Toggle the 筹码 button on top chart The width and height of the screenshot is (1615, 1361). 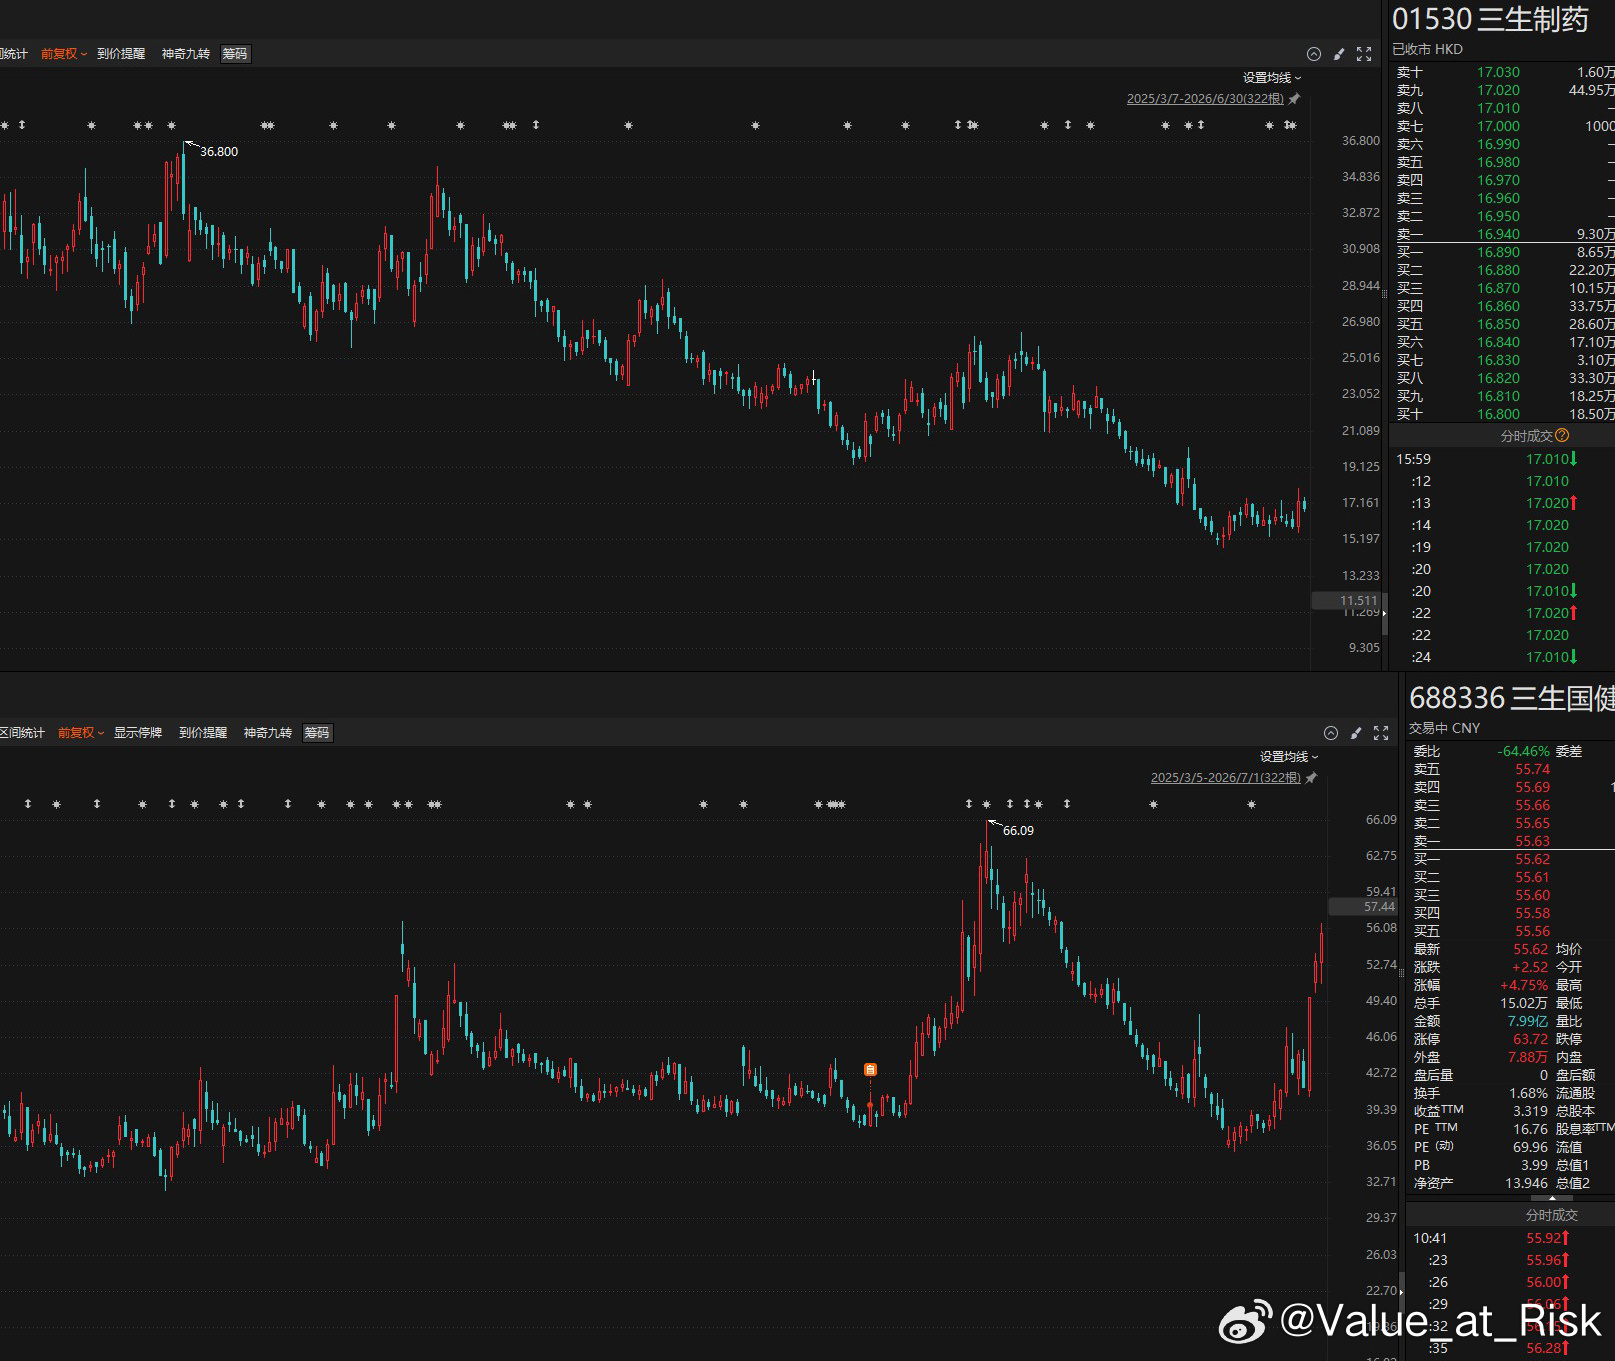(x=235, y=54)
